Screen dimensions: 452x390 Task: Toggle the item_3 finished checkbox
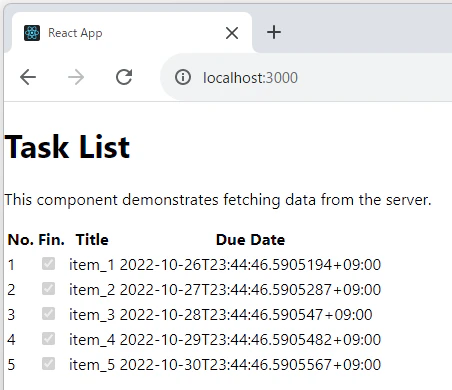click(x=48, y=313)
